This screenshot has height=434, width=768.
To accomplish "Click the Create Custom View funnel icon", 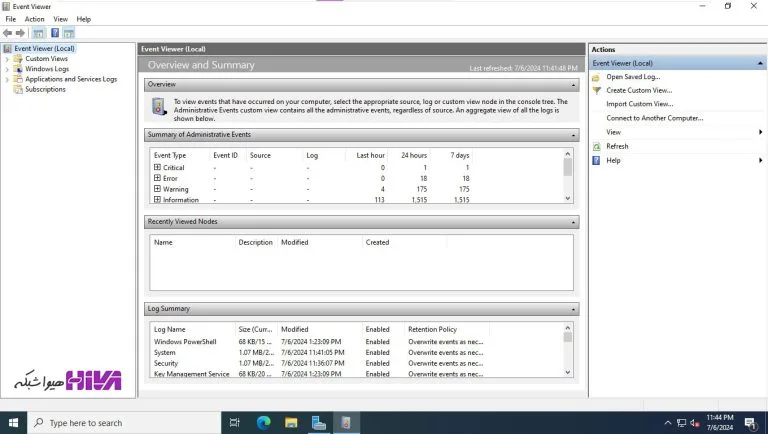I will (596, 91).
